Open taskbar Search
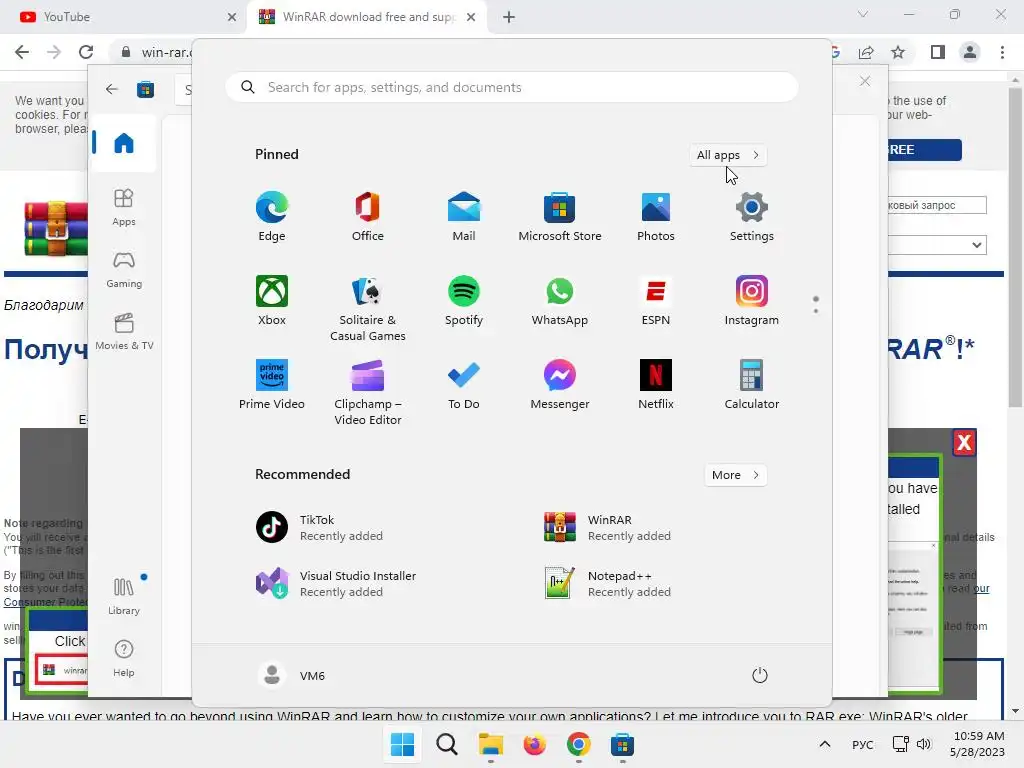 (447, 744)
